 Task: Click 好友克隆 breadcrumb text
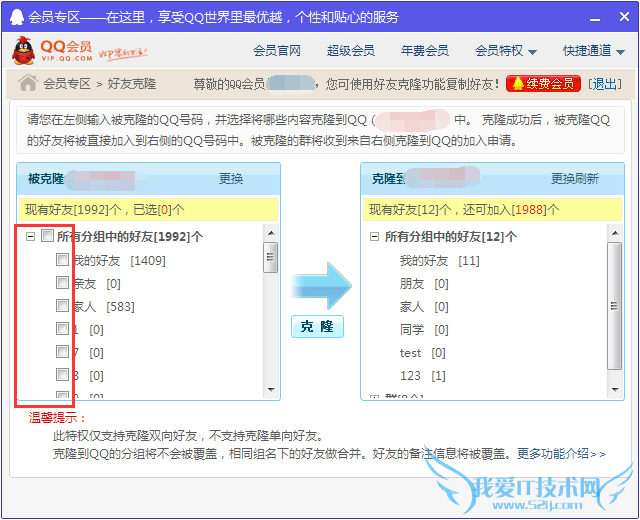coord(132,84)
